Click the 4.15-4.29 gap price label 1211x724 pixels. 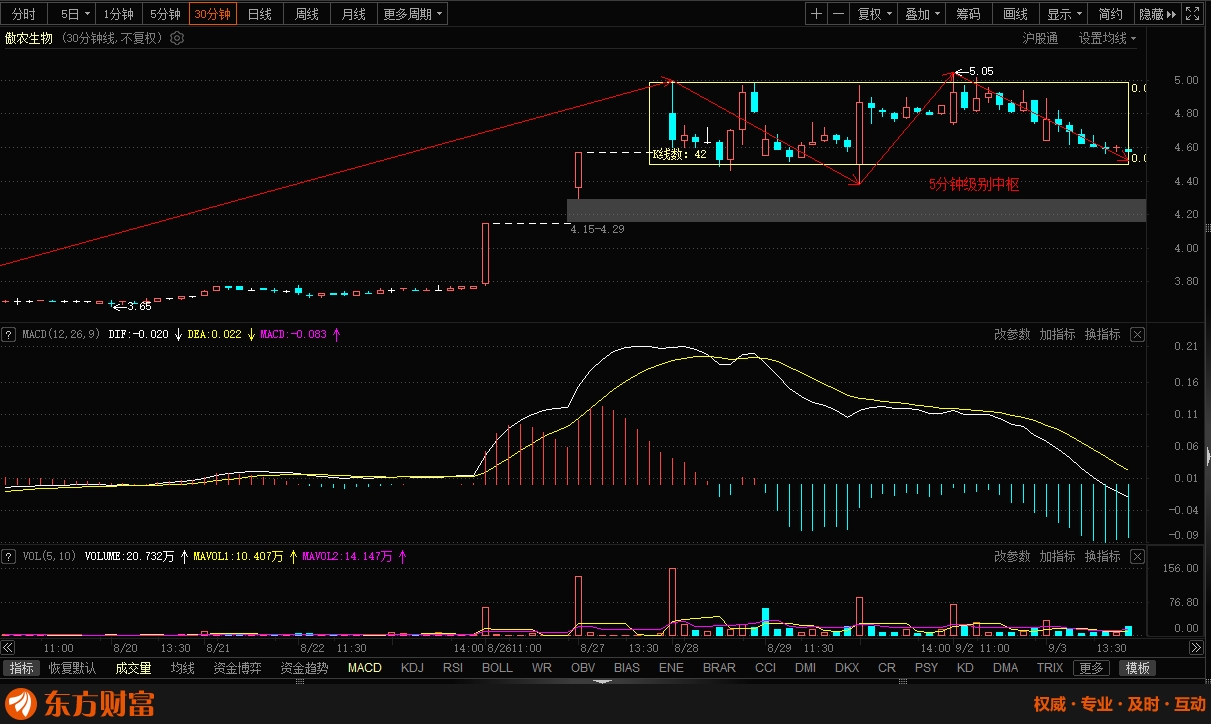tap(597, 230)
